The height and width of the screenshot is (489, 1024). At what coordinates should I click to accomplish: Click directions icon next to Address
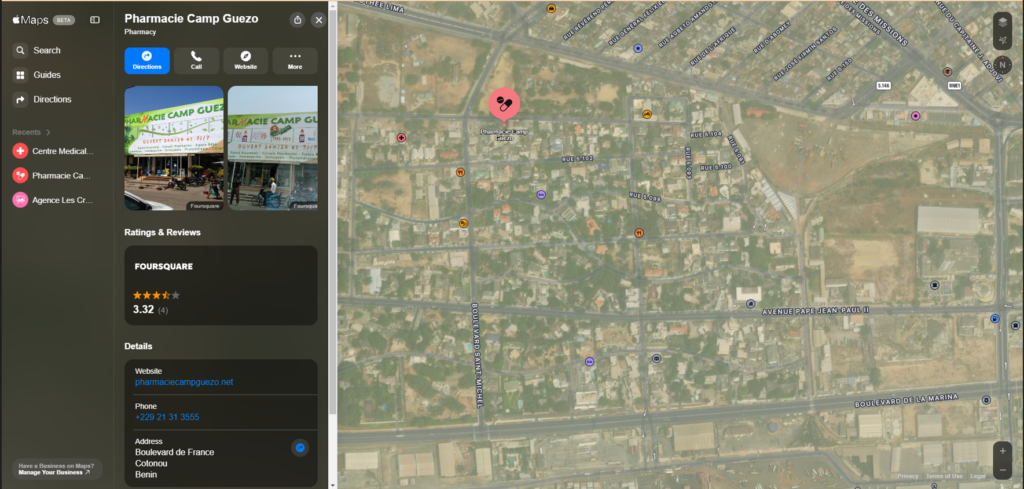[x=299, y=448]
